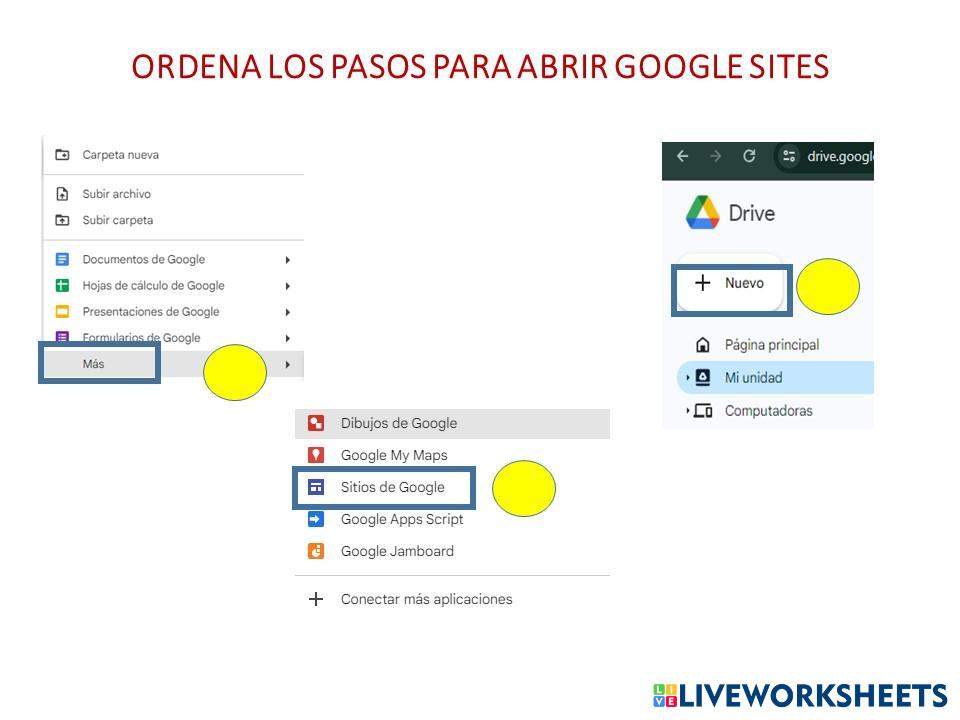Click the Google Docs blue icon
Viewport: 960px width, 720px height.
pos(62,259)
